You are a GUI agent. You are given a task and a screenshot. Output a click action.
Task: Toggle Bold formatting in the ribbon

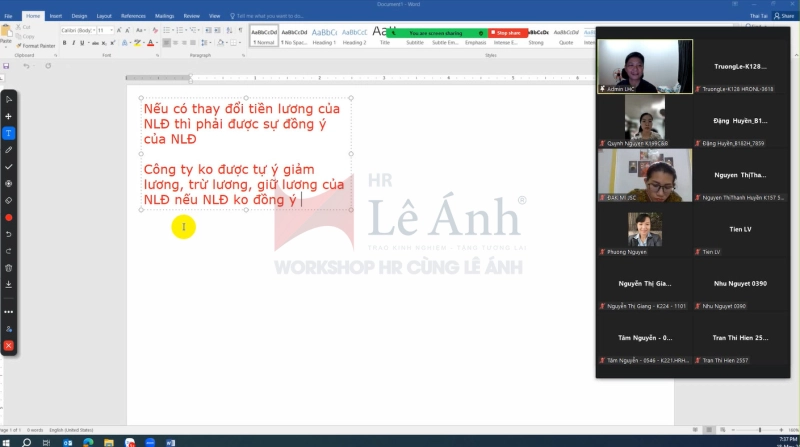pos(65,43)
